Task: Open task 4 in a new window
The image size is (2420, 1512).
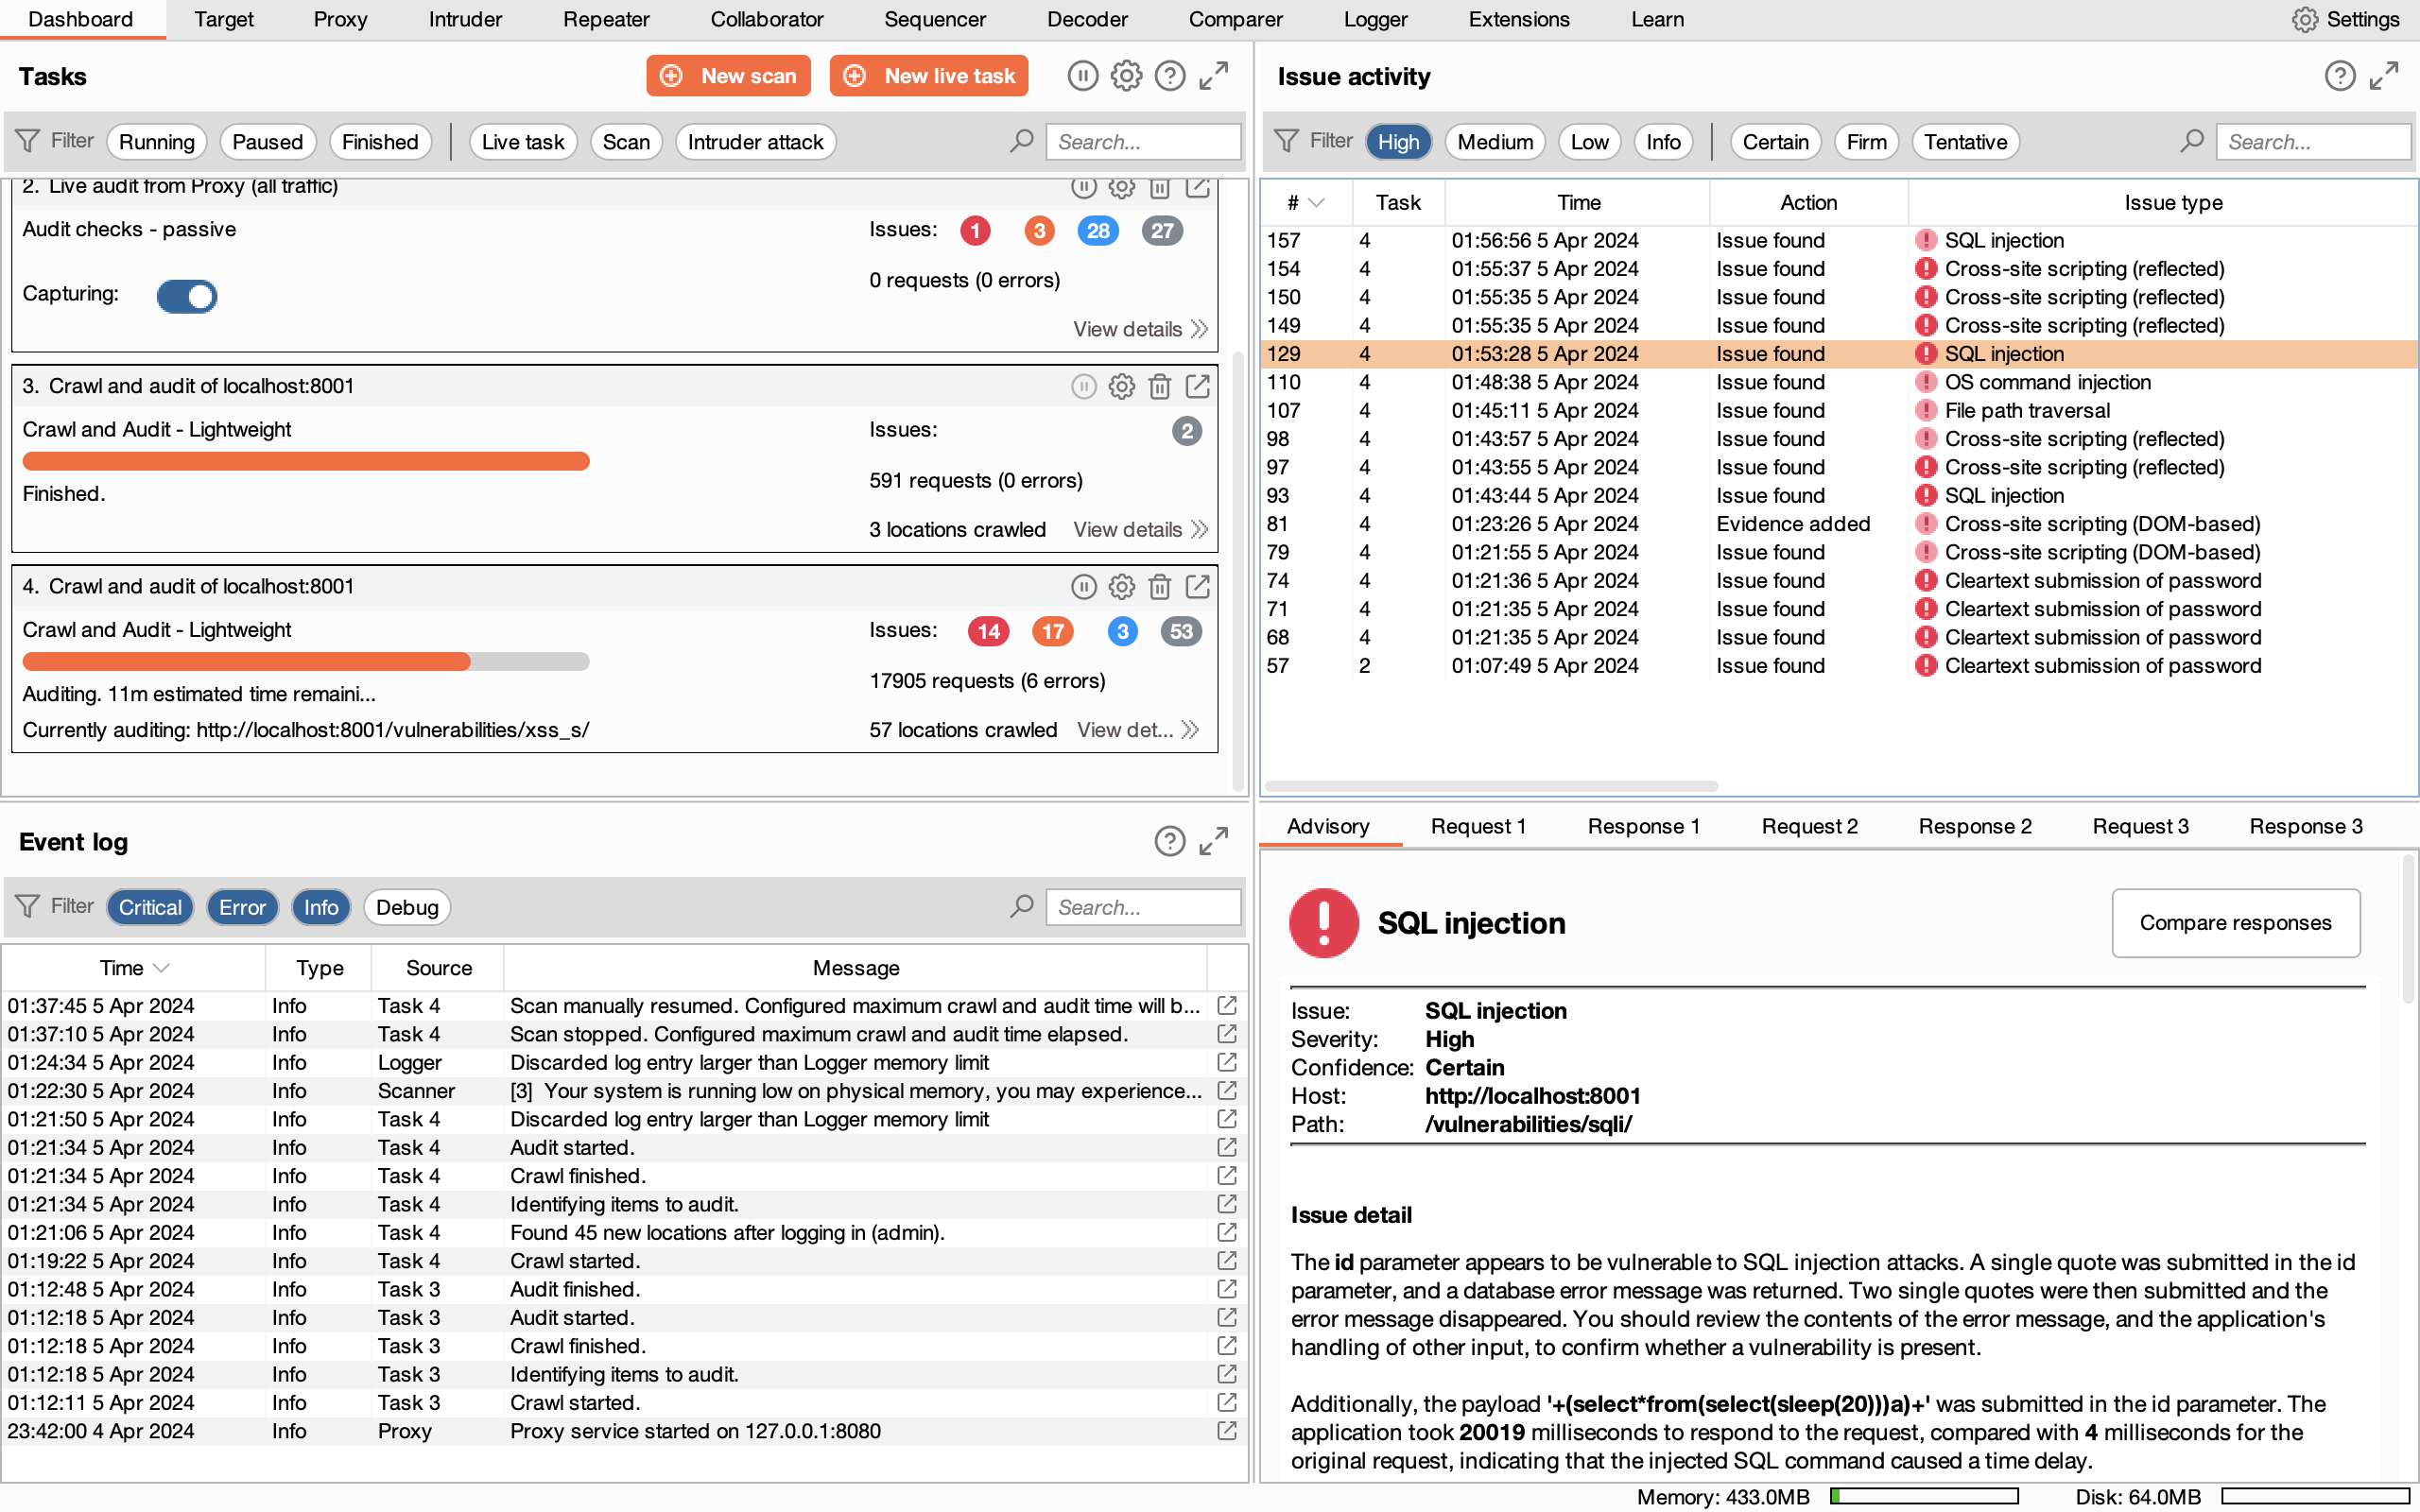Action: [1198, 587]
